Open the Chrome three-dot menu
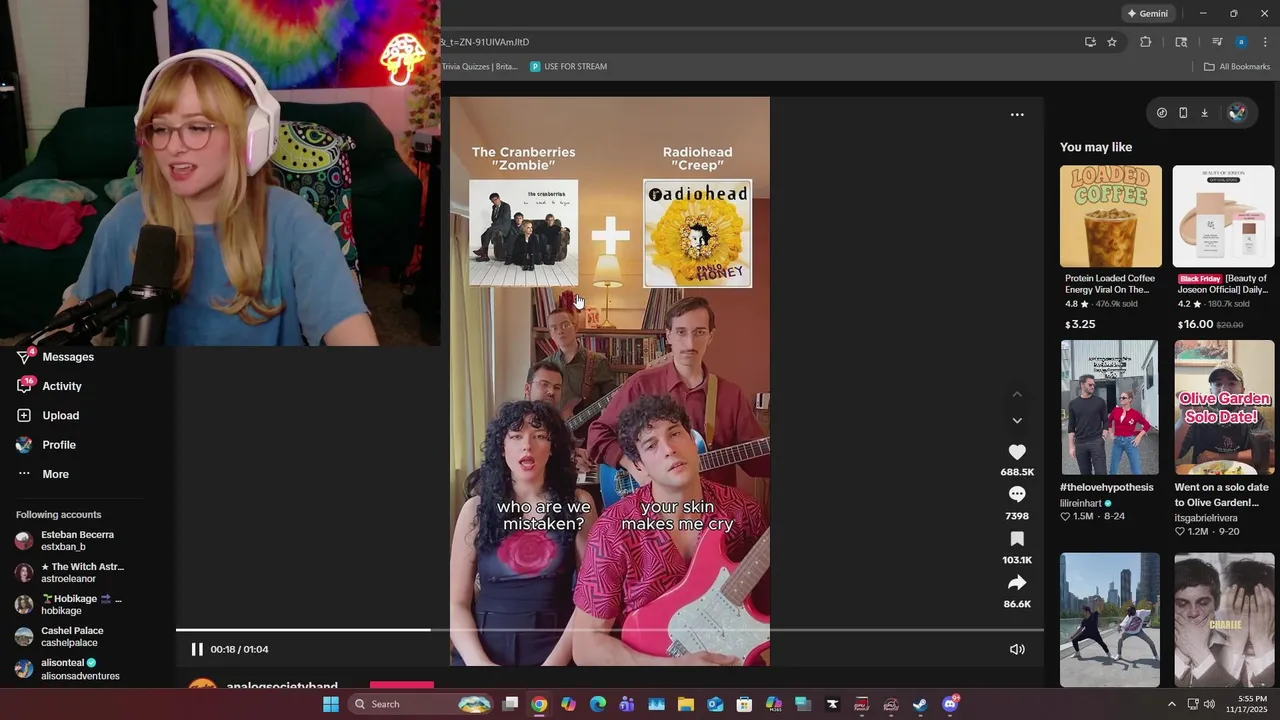1280x720 pixels. pos(1264,42)
